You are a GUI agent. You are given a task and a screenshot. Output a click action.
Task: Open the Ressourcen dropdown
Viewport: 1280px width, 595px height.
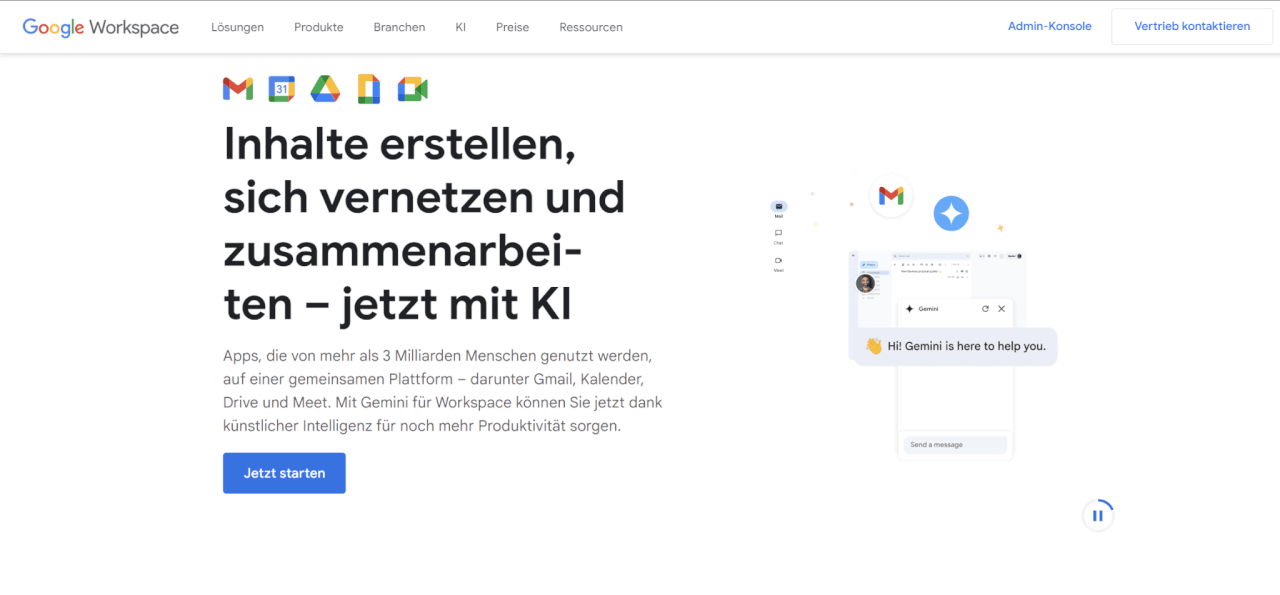click(590, 27)
